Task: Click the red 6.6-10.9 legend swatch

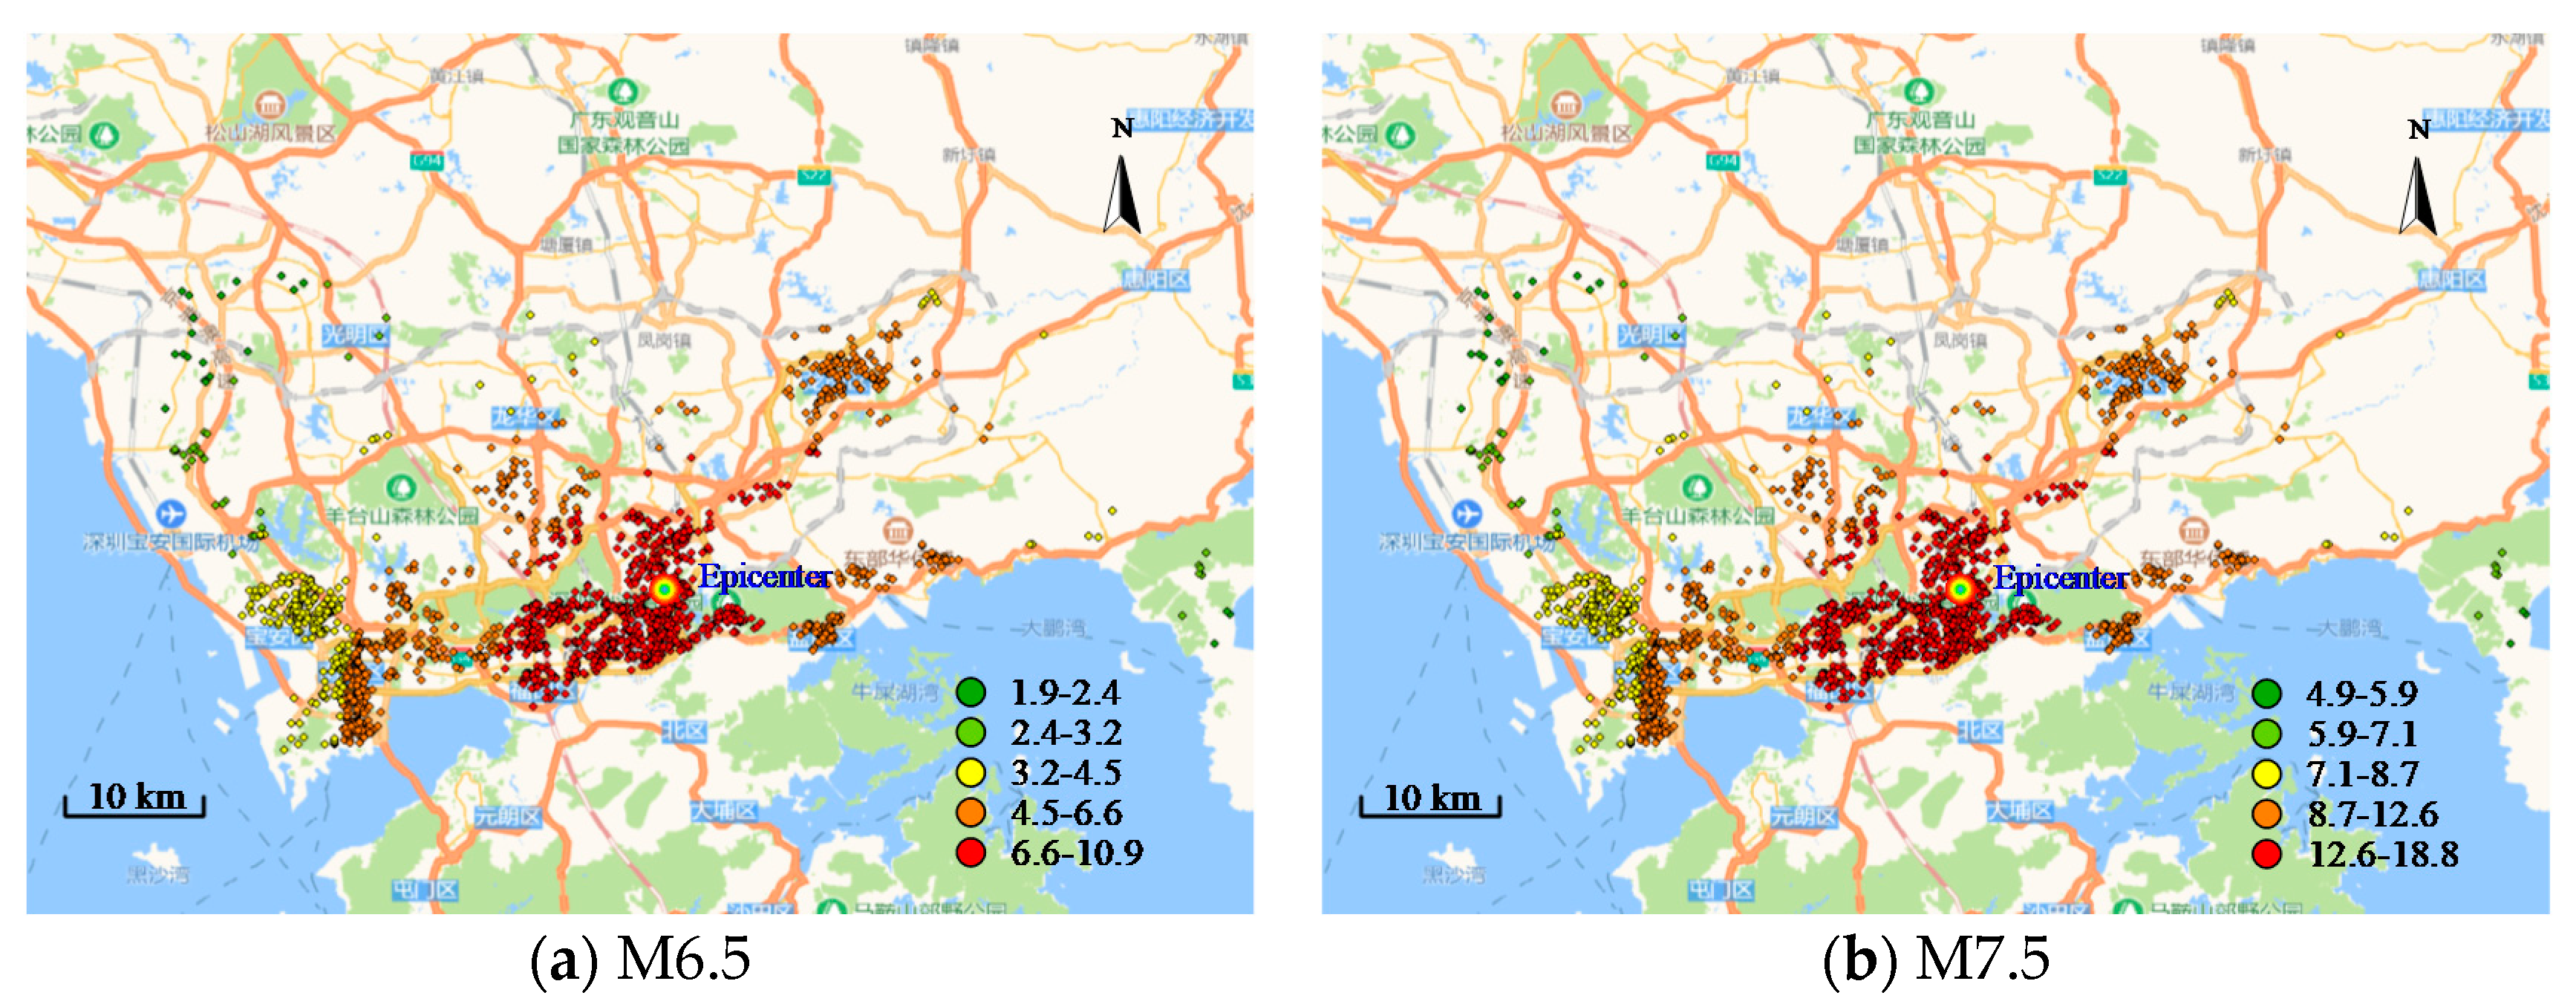Action: pos(971,853)
